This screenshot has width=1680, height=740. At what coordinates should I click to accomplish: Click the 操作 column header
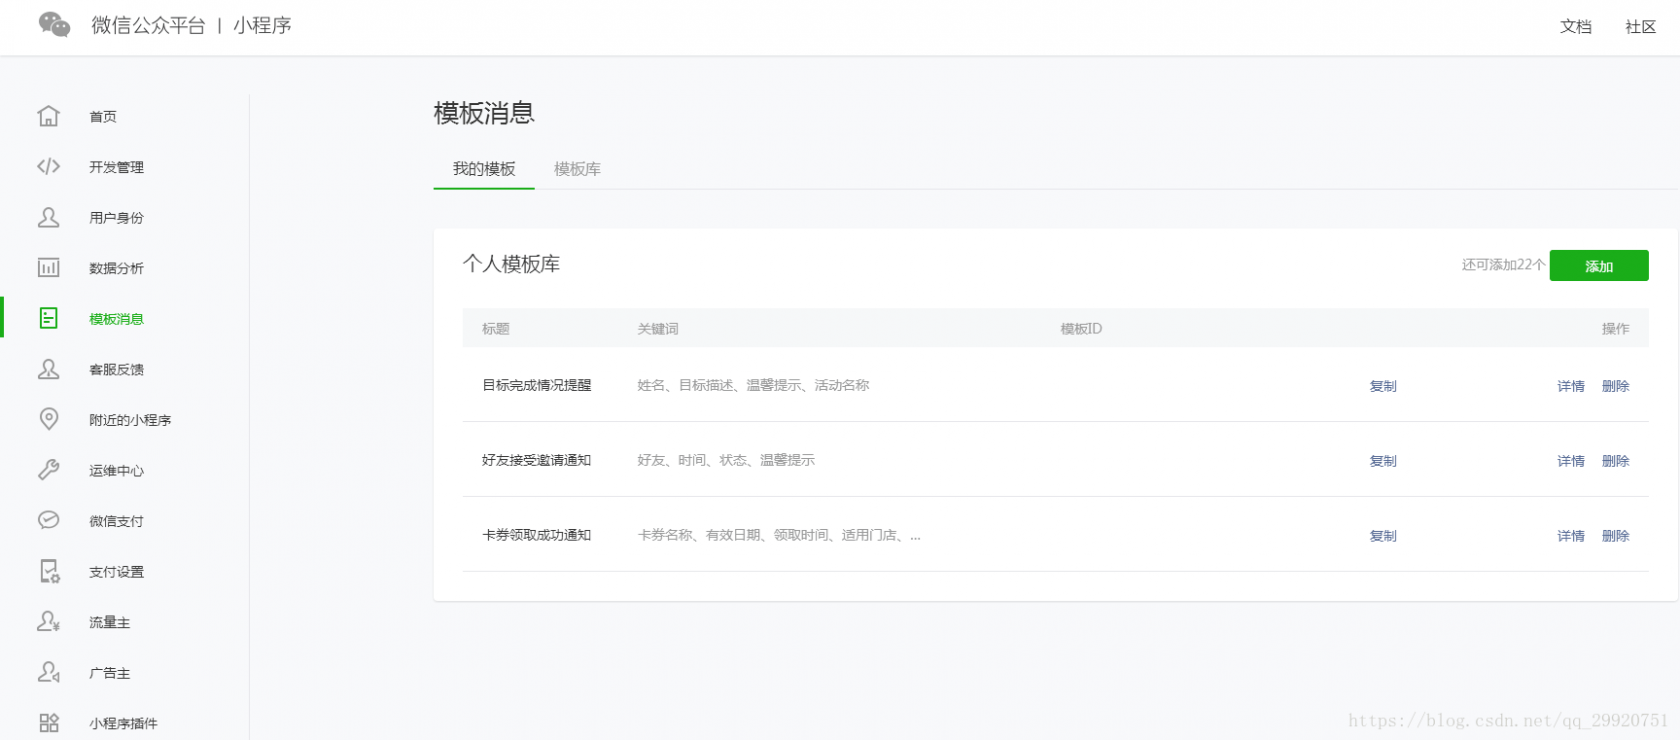click(x=1616, y=329)
